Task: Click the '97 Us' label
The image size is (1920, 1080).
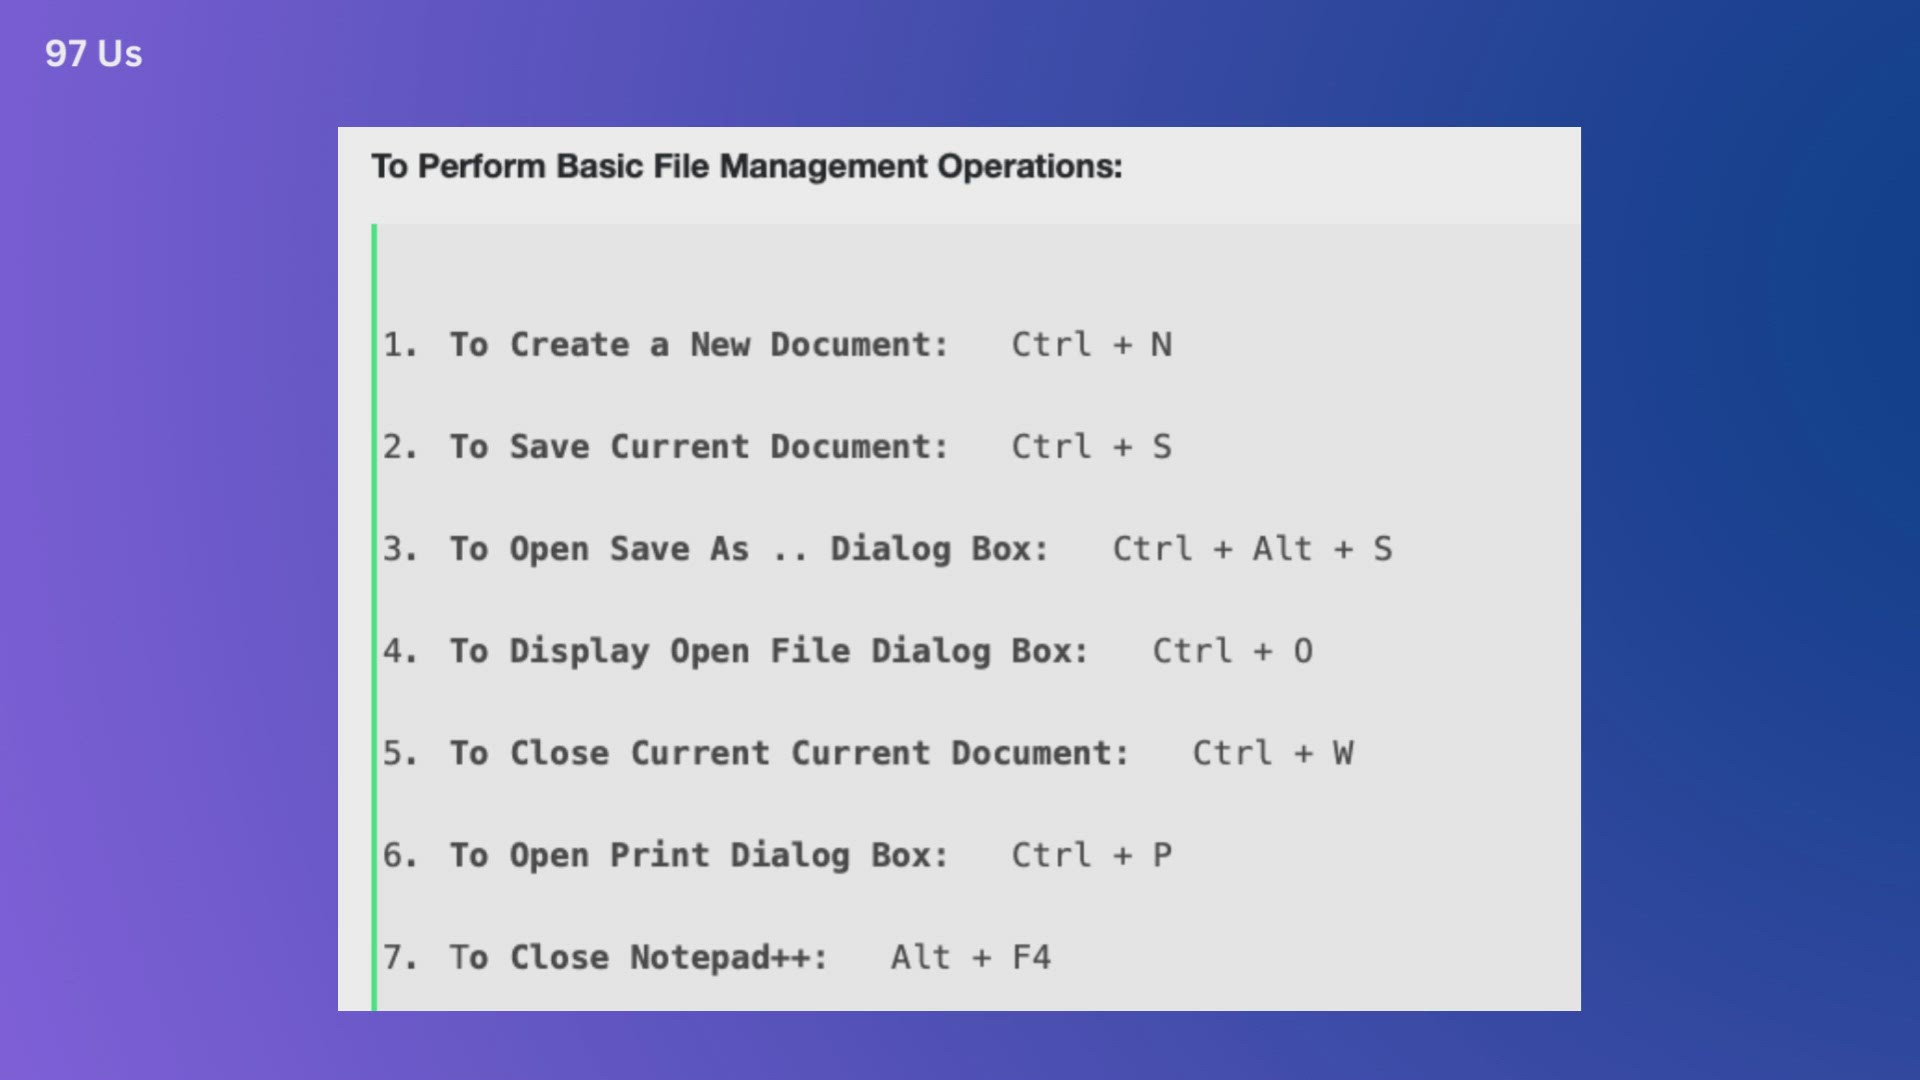Action: 93,54
